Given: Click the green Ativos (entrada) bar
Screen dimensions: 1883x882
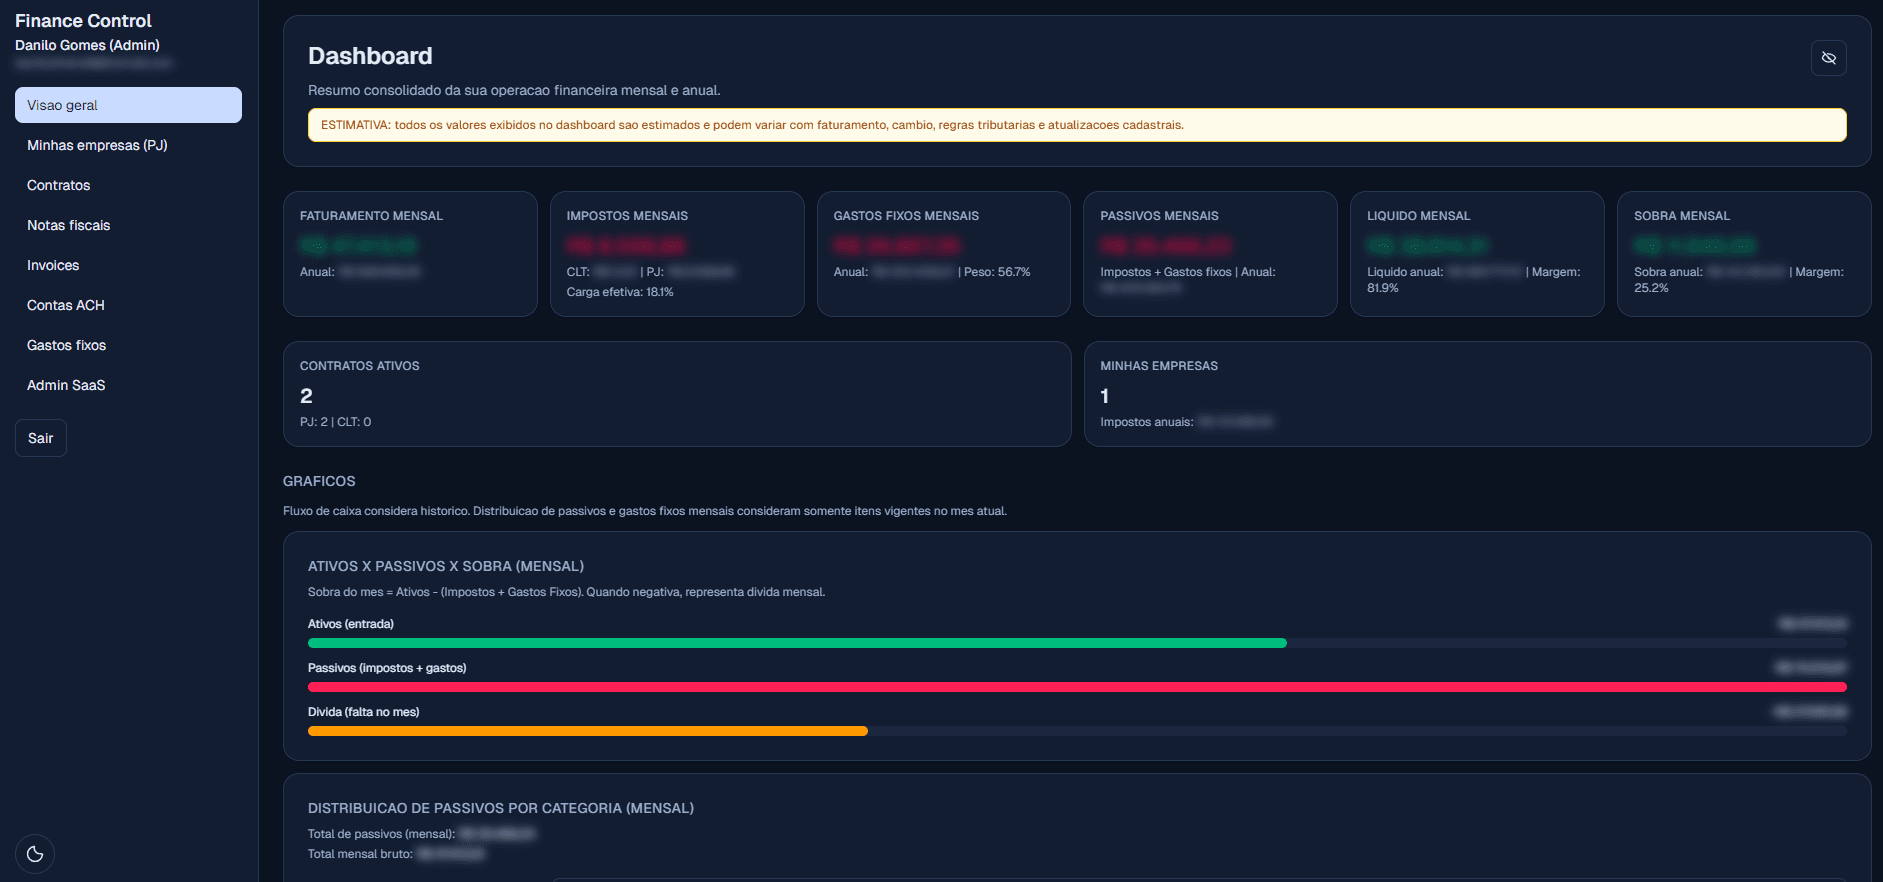Looking at the screenshot, I should [x=797, y=643].
